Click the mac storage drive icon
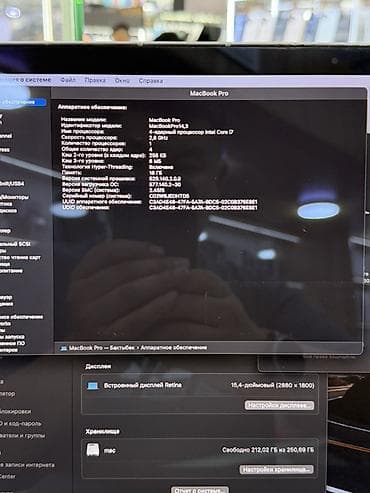This screenshot has width=370, height=493. point(93,450)
